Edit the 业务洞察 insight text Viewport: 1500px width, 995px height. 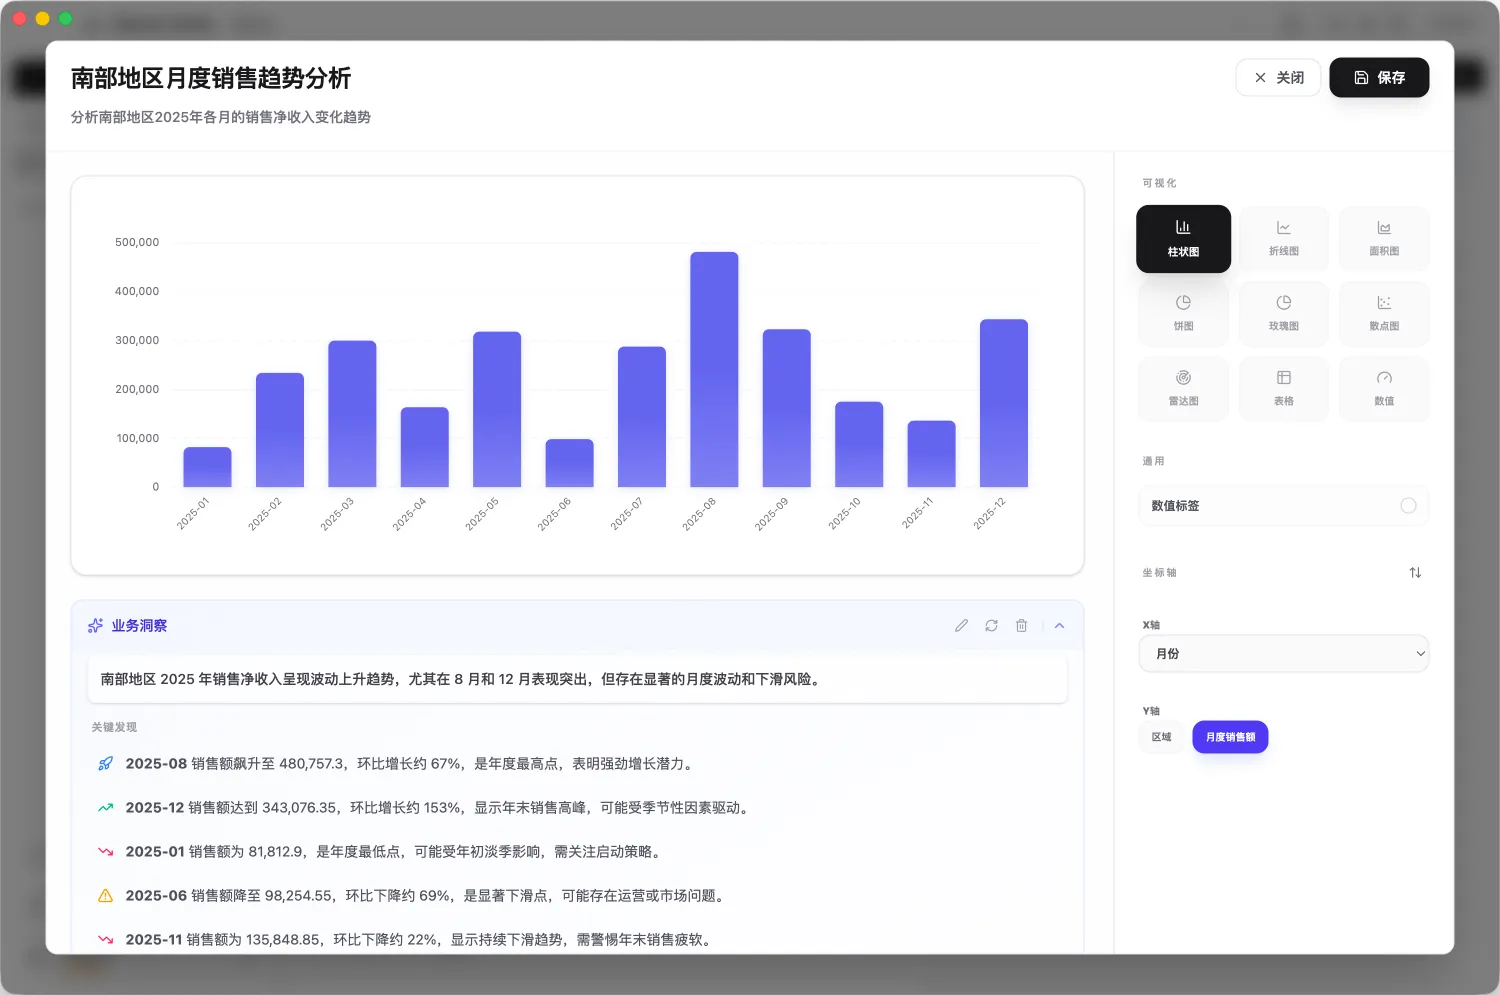[961, 625]
